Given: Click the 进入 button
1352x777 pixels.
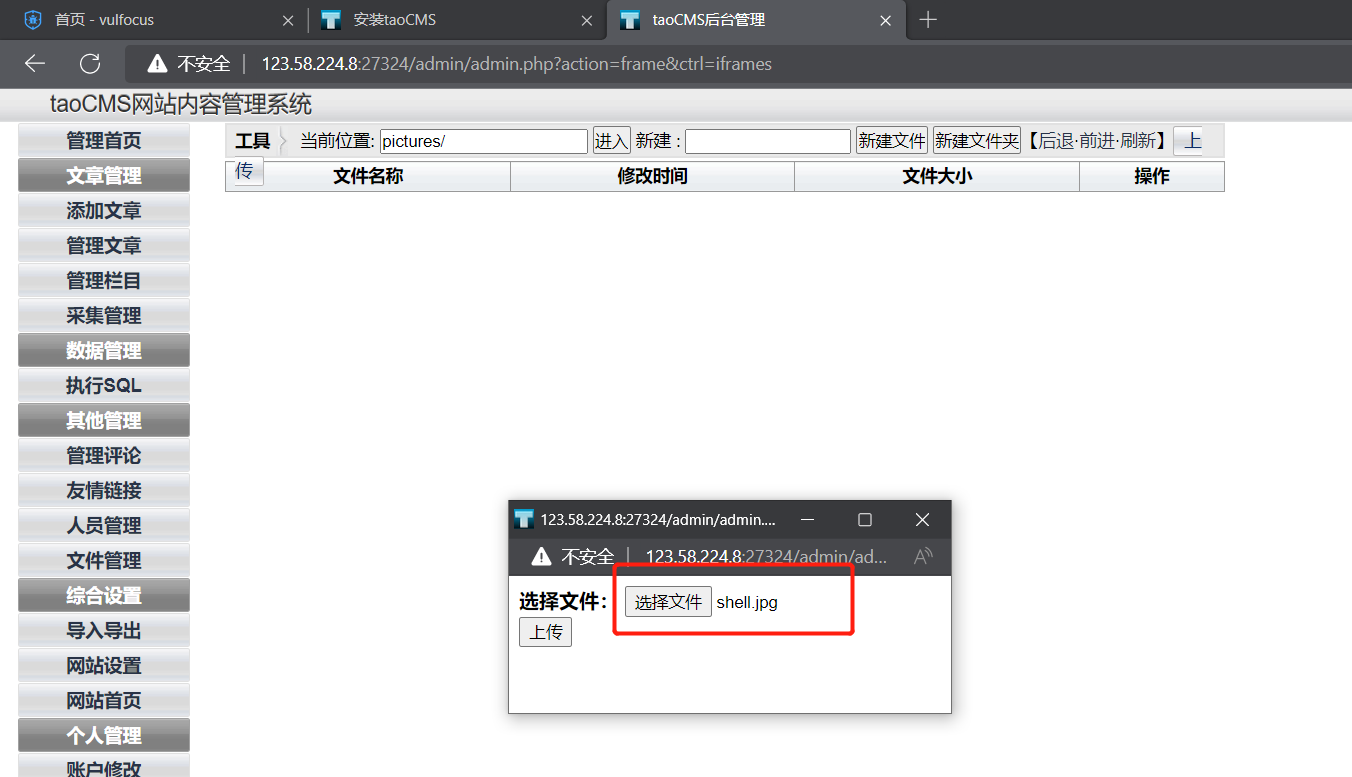Looking at the screenshot, I should click(x=612, y=141).
